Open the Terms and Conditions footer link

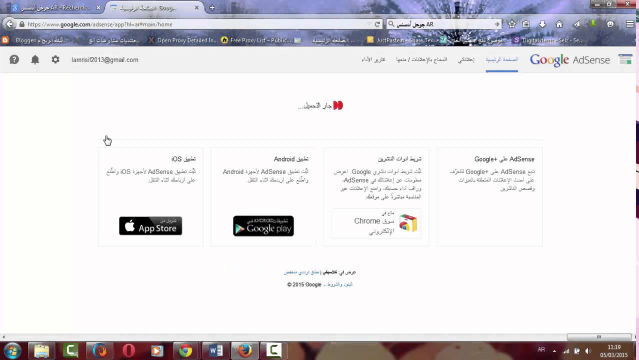(x=340, y=285)
